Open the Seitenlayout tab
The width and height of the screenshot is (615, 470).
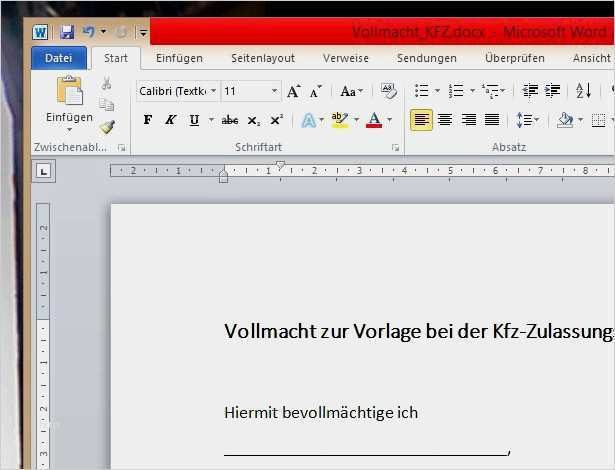click(x=263, y=58)
